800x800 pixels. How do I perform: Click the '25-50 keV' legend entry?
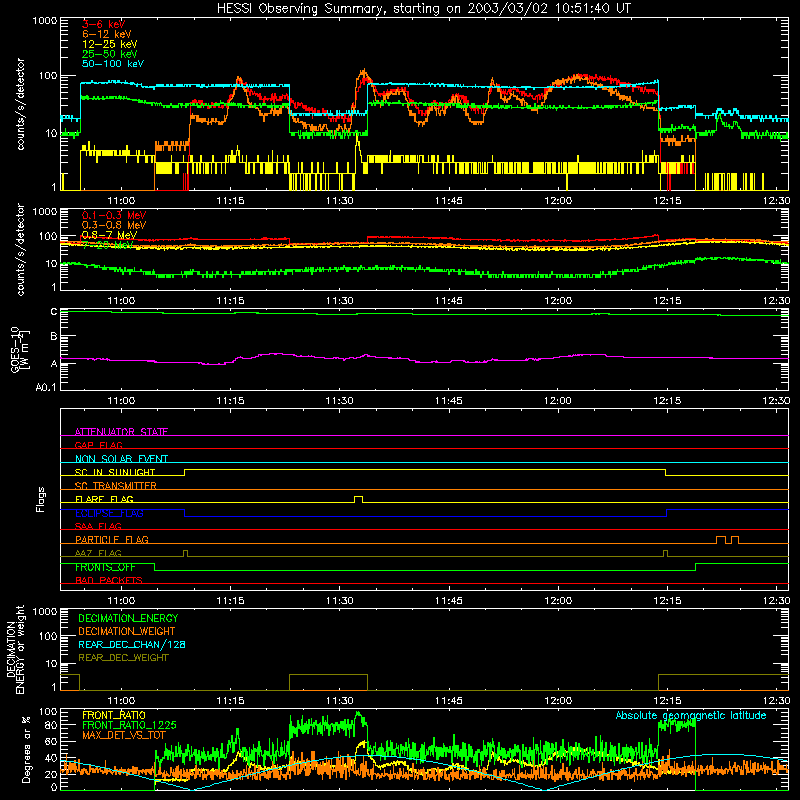coord(110,54)
